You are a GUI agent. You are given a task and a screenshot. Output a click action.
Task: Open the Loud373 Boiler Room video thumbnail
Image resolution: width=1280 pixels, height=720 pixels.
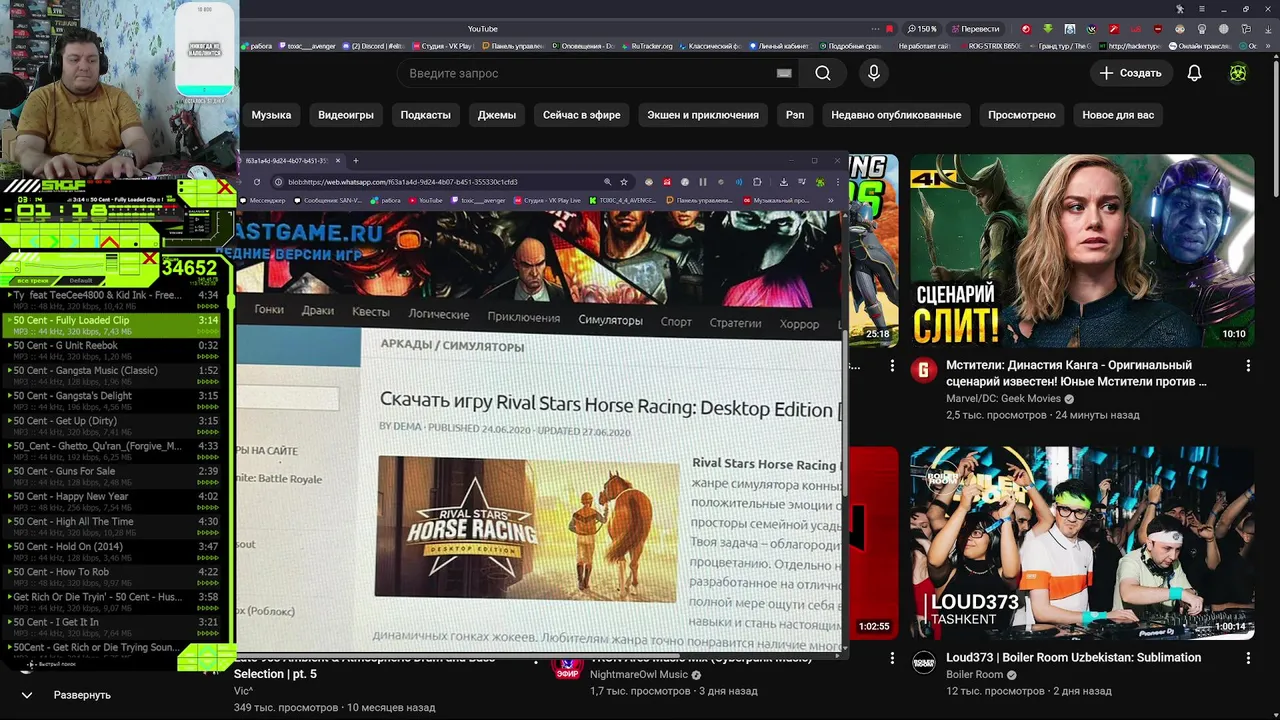point(1082,543)
